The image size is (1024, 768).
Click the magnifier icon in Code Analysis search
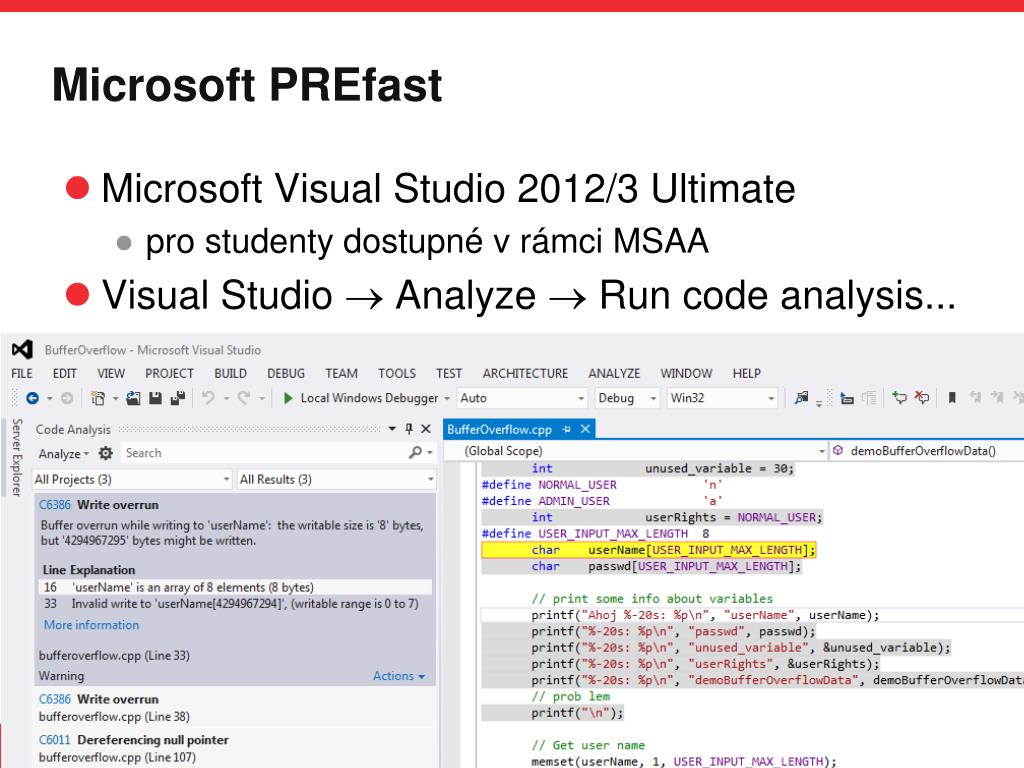415,453
